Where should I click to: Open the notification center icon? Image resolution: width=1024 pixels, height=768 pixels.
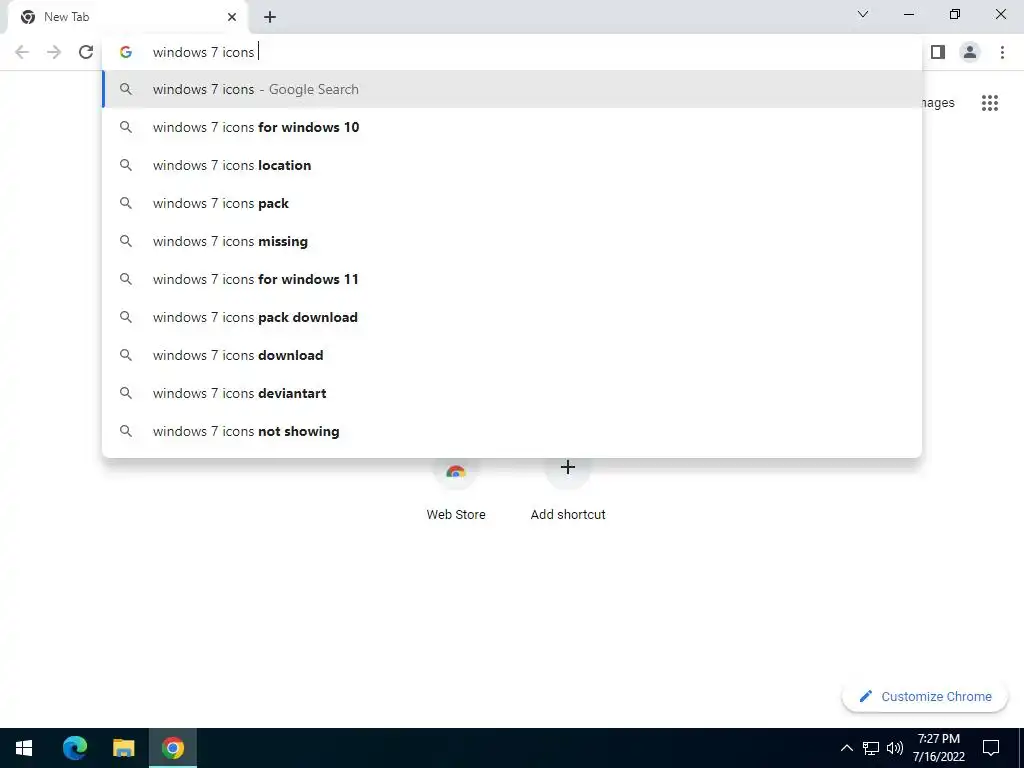(x=991, y=748)
